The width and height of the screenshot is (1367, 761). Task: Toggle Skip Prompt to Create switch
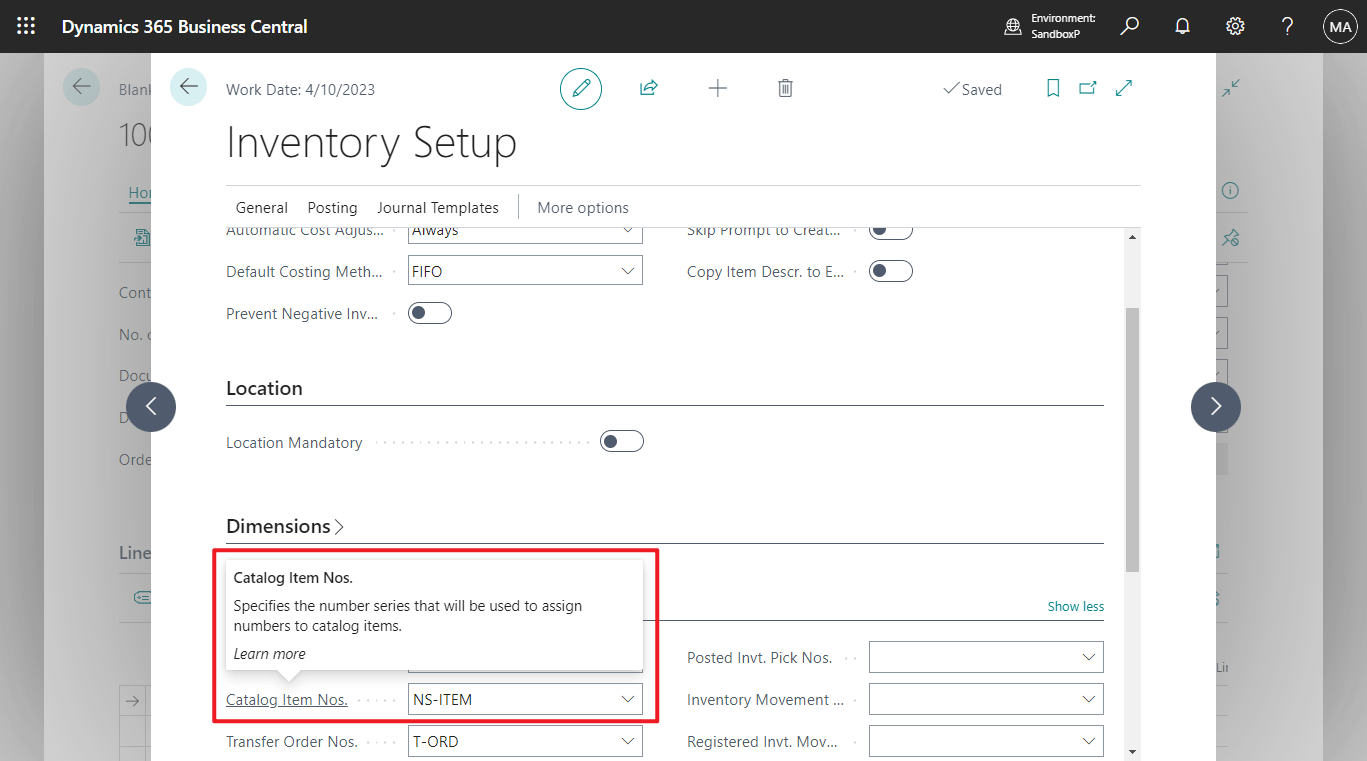[891, 232]
